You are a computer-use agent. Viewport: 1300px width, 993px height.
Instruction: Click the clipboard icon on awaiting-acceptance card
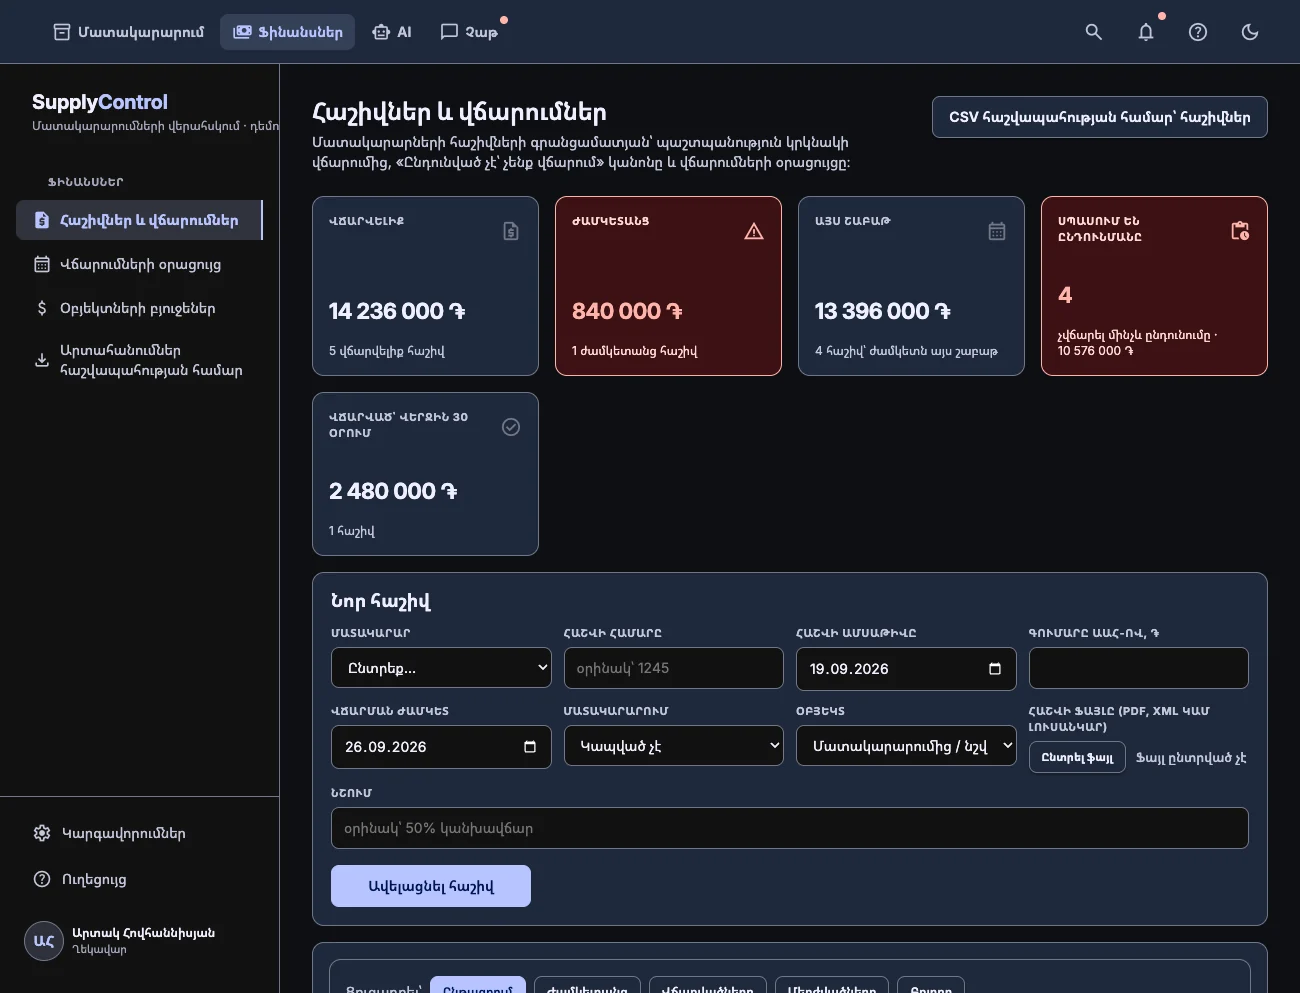click(x=1240, y=231)
